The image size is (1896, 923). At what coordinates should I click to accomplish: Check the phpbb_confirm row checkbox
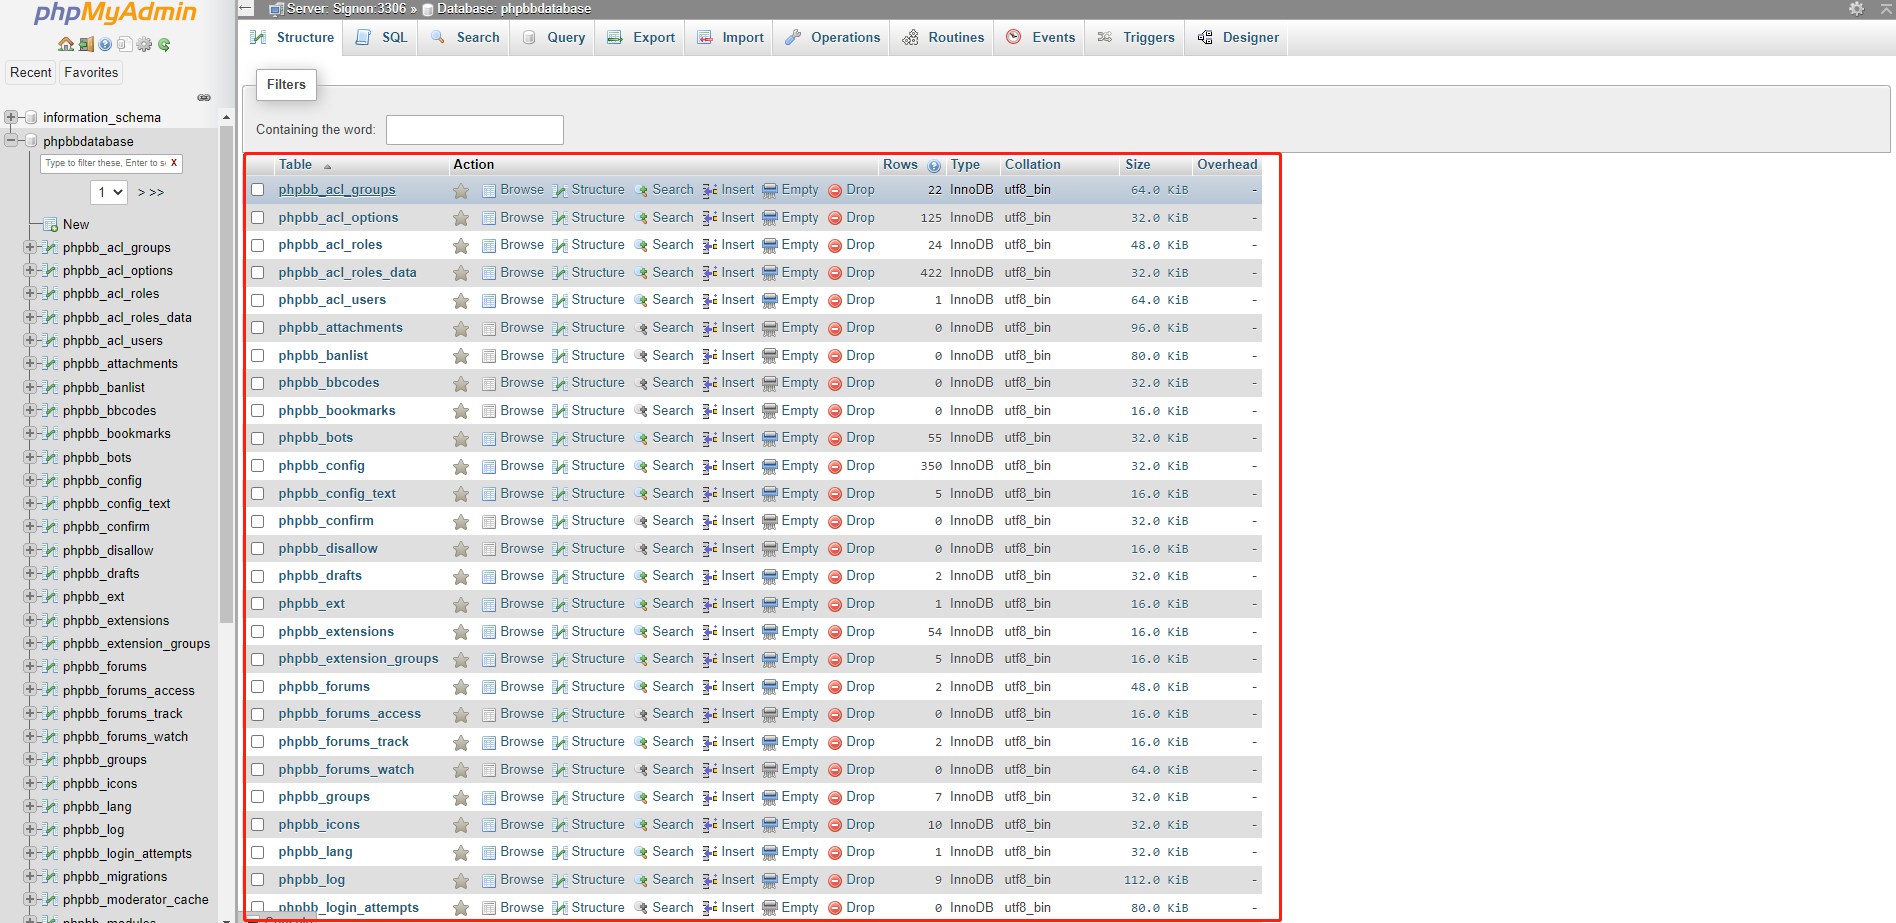pyautogui.click(x=258, y=521)
